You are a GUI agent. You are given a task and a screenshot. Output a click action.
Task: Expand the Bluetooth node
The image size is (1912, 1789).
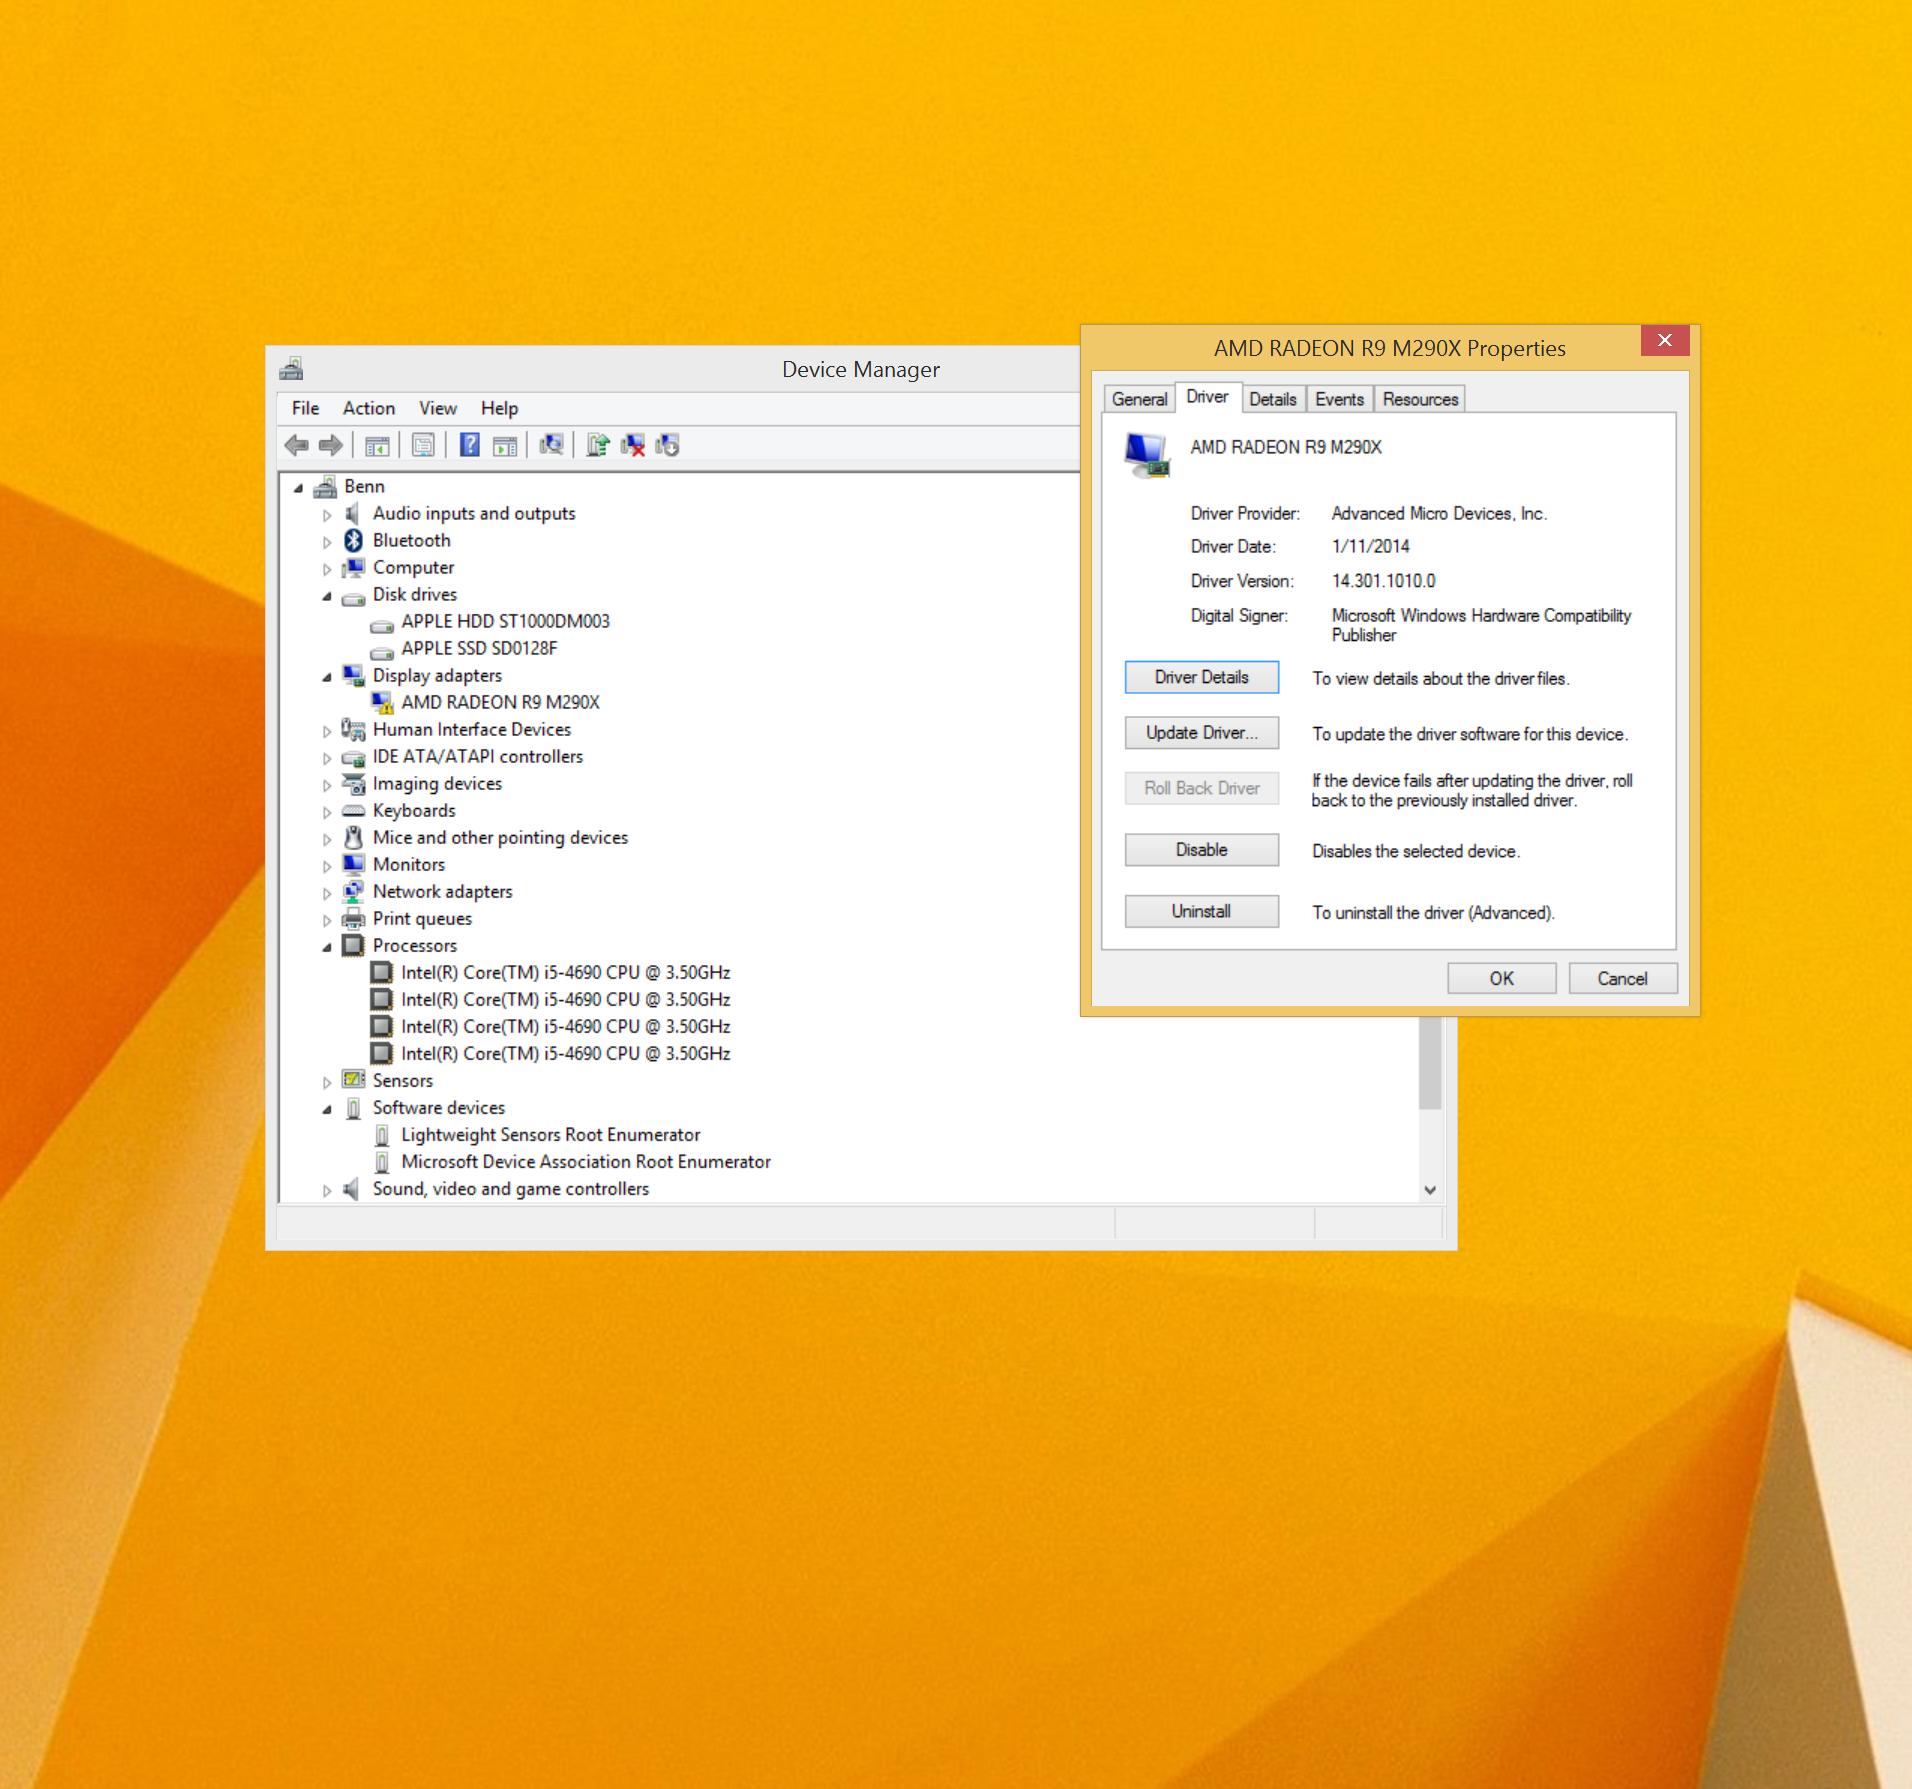click(x=327, y=542)
